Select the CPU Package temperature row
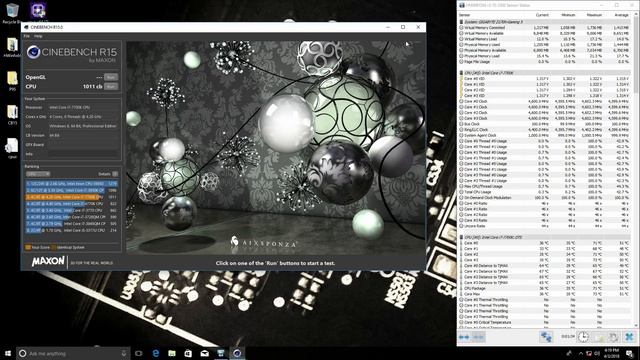This screenshot has width=640, height=360. (x=545, y=288)
